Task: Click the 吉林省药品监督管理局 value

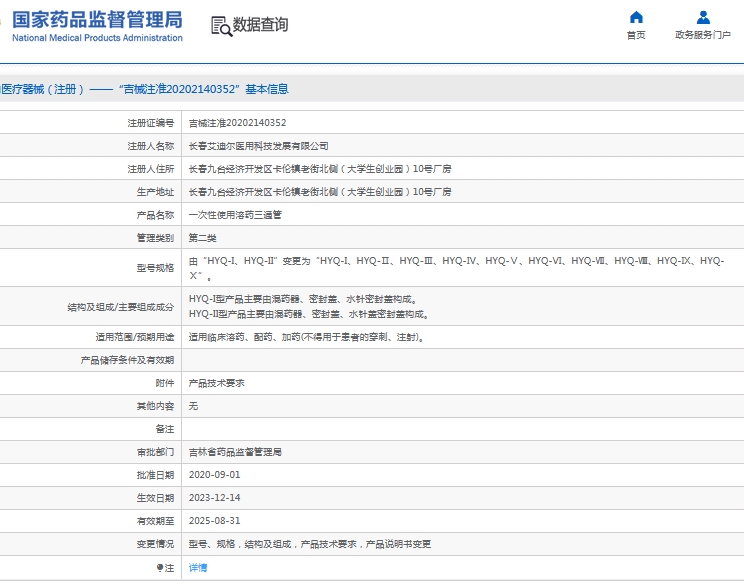Action: (x=235, y=452)
